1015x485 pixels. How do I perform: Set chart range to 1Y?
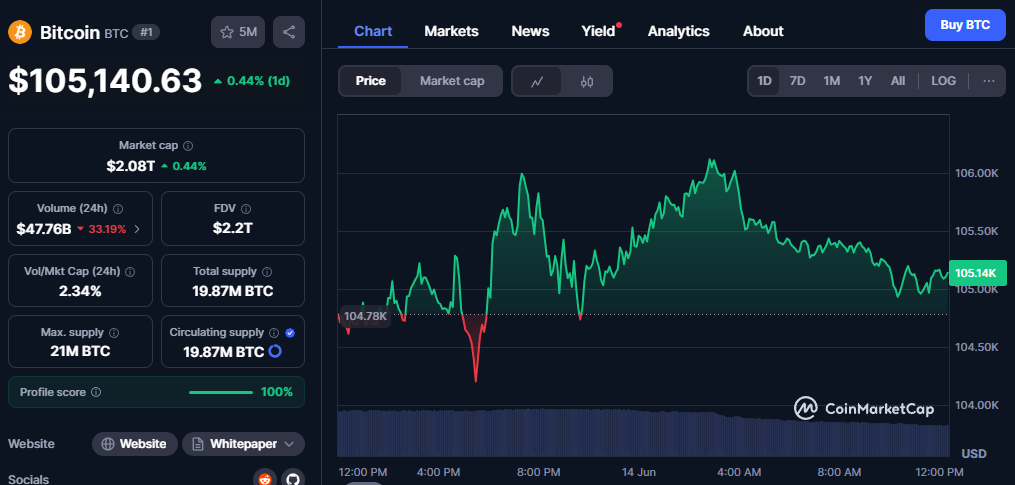pyautogui.click(x=865, y=81)
